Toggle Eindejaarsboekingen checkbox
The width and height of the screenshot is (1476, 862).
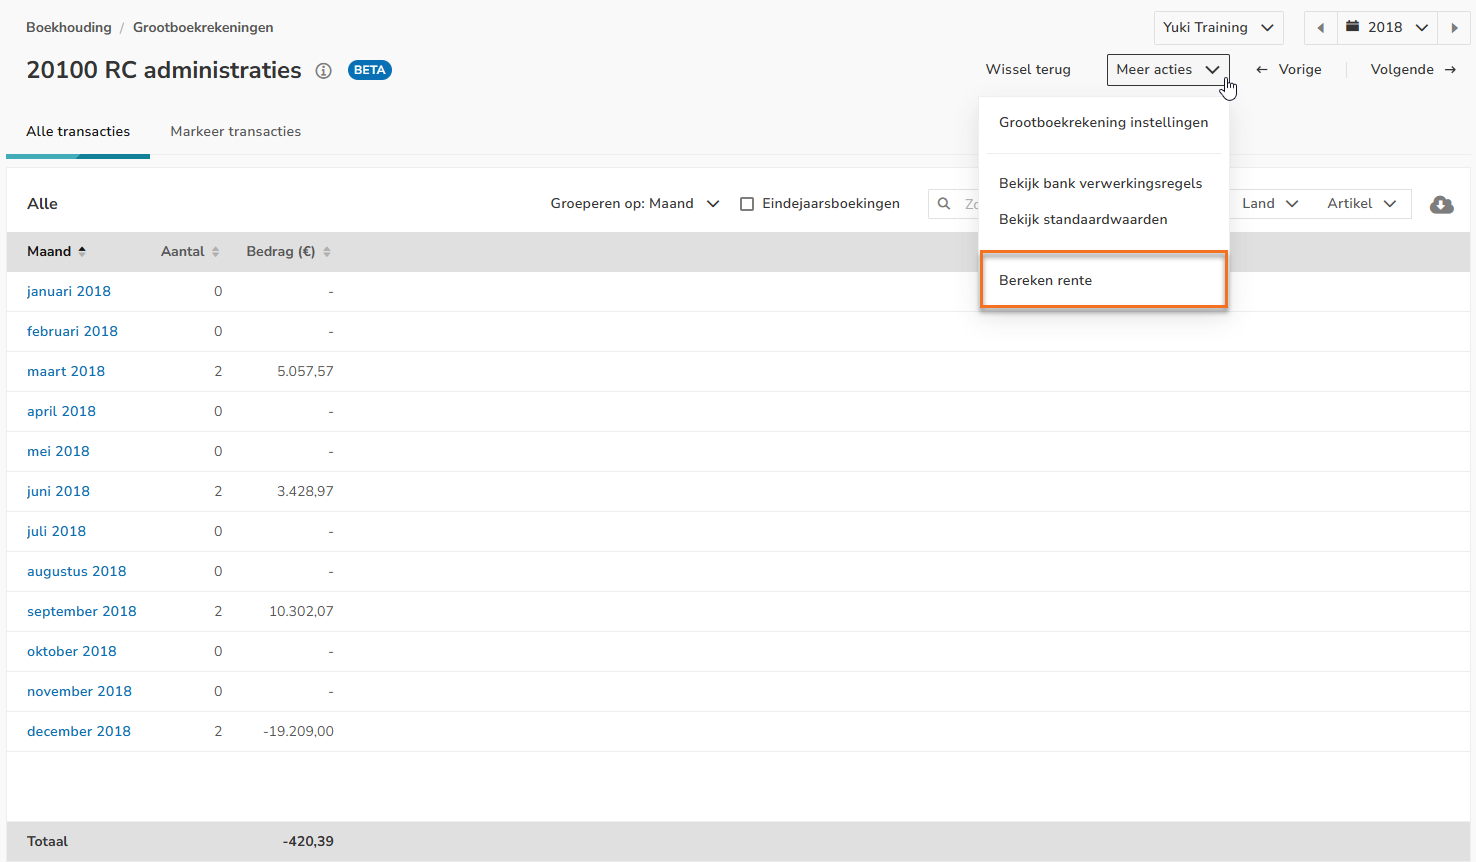pyautogui.click(x=747, y=204)
